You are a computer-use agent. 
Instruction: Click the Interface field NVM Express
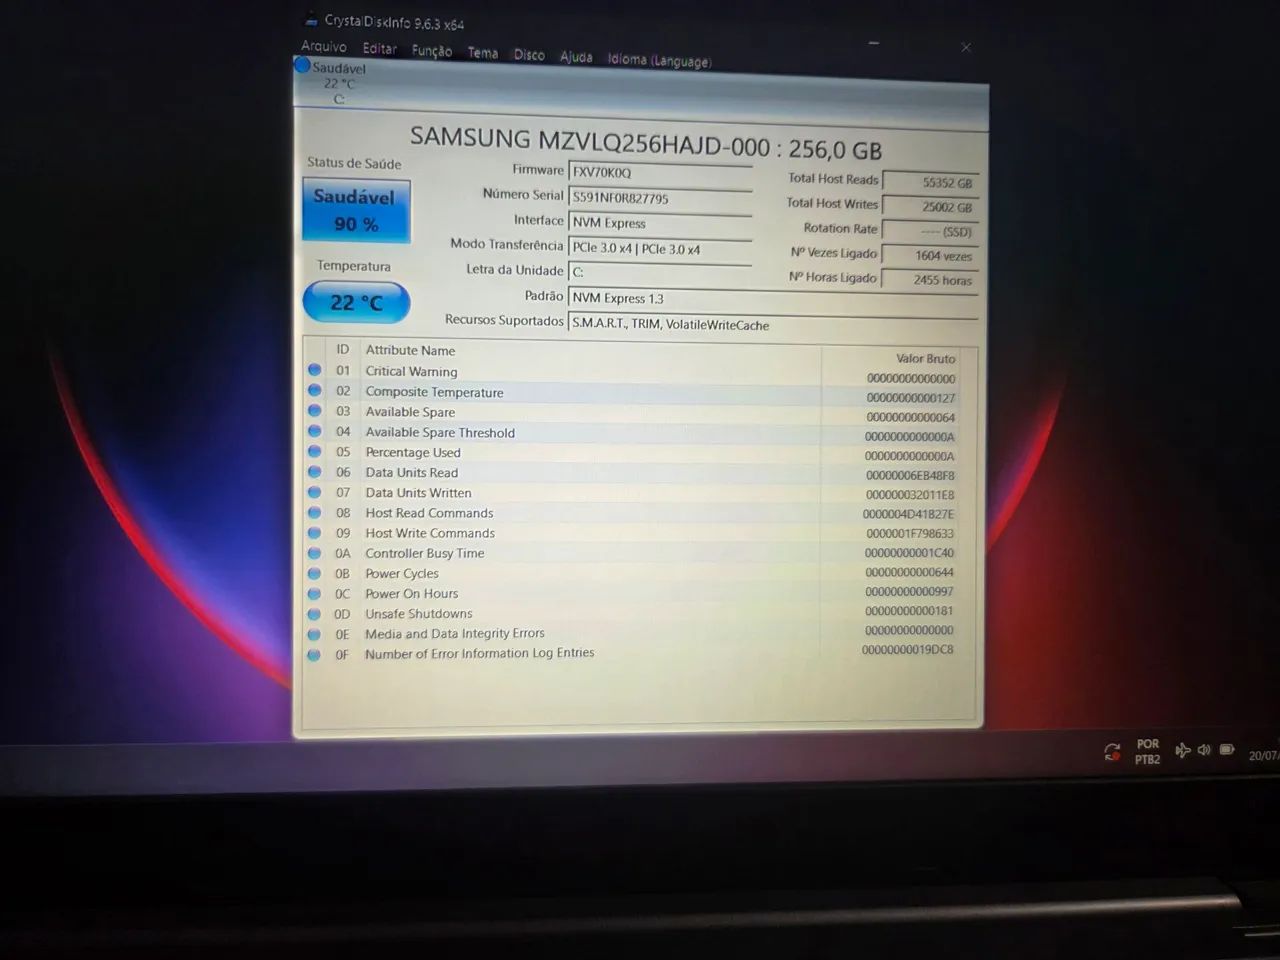pyautogui.click(x=660, y=223)
